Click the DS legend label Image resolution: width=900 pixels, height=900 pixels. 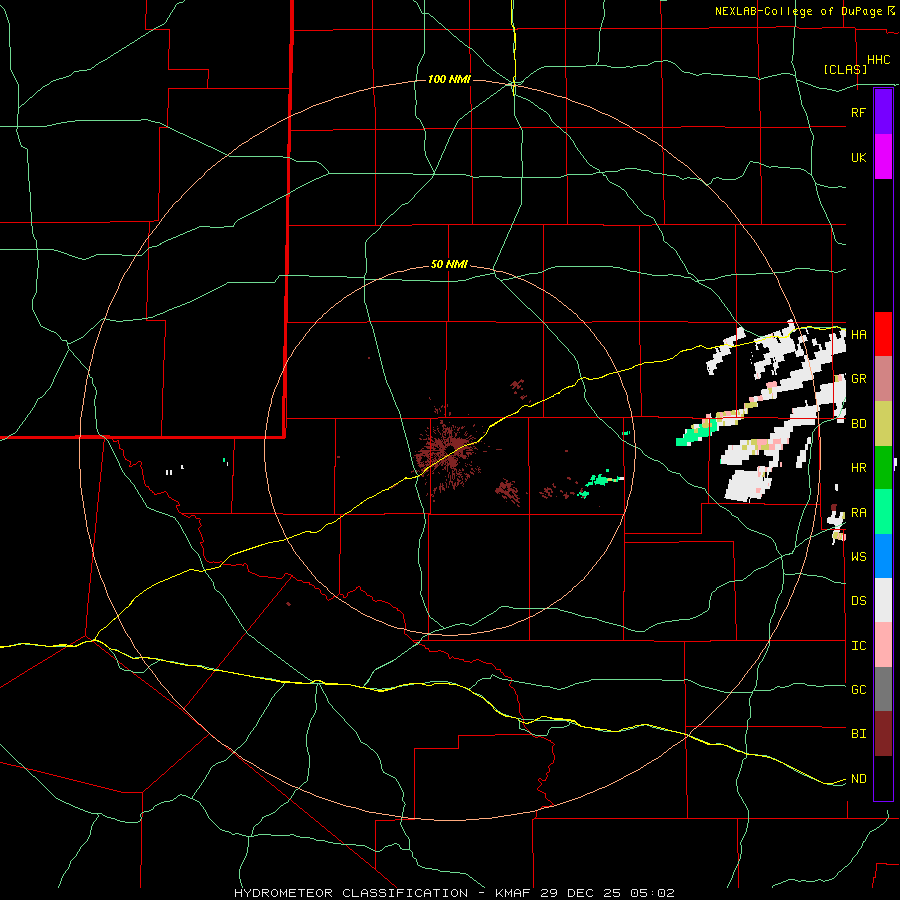click(858, 600)
